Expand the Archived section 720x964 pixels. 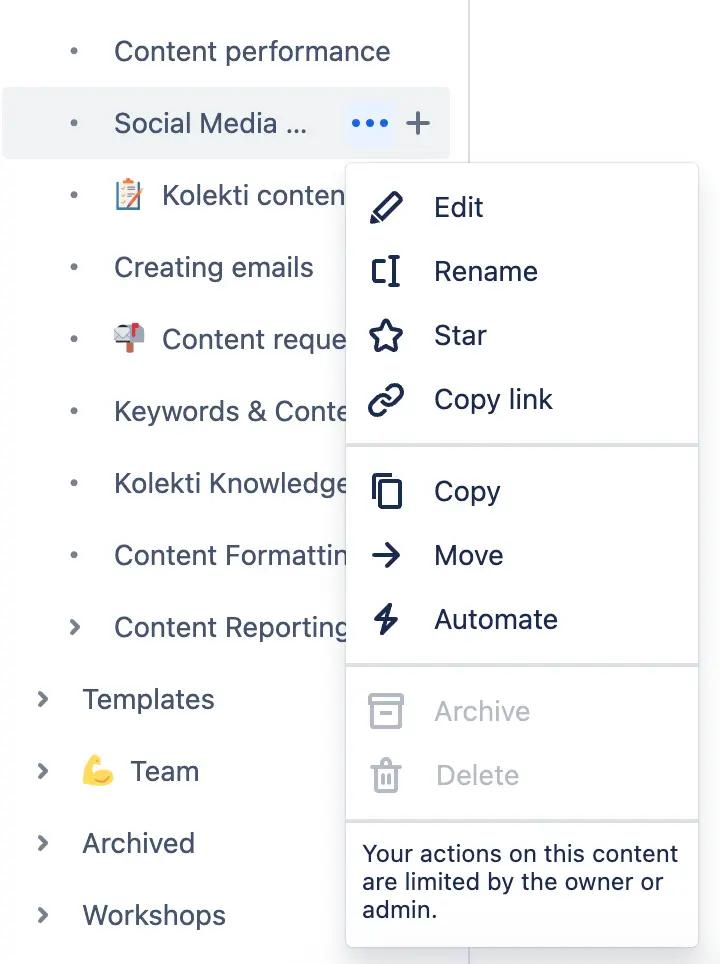(x=42, y=843)
